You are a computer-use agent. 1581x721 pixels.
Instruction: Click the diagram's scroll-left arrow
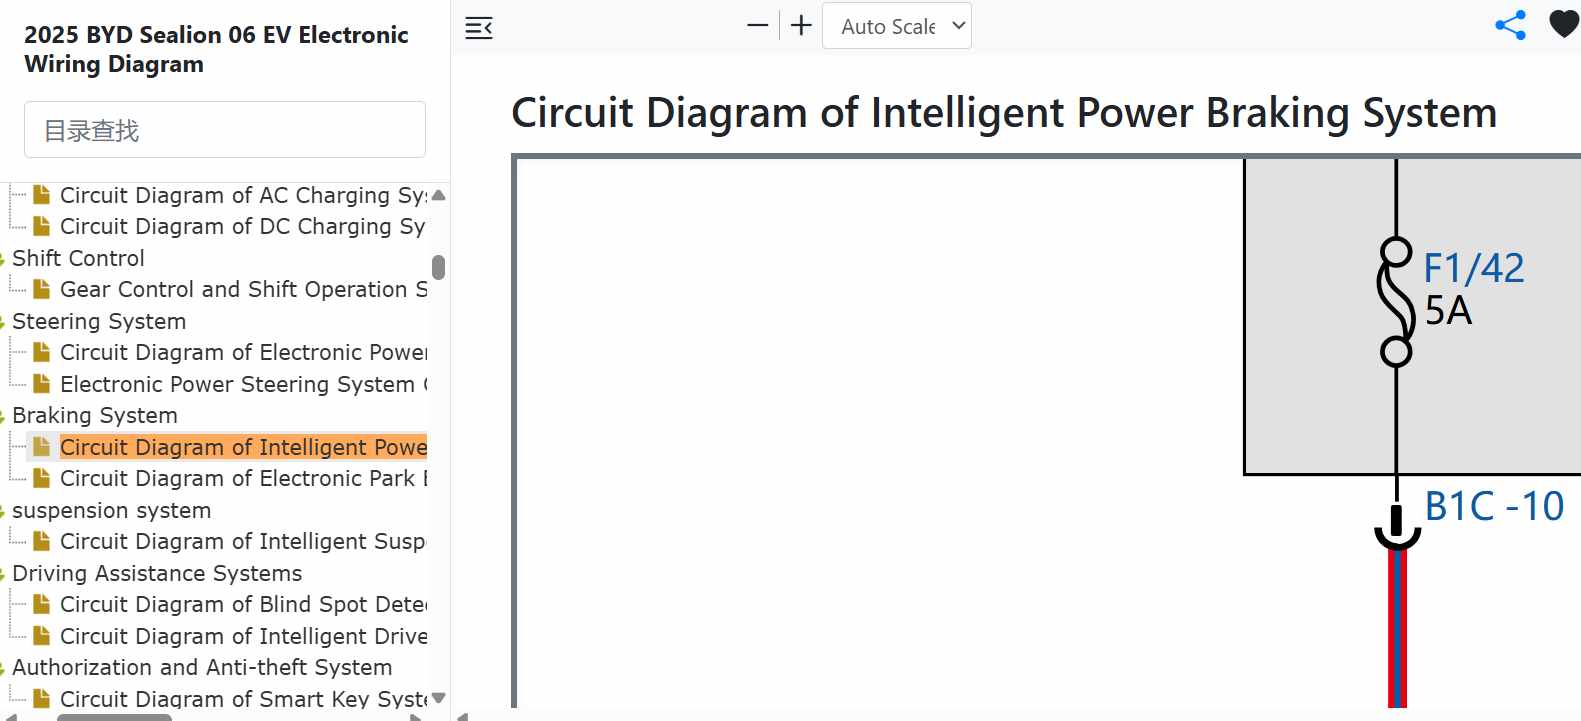pyautogui.click(x=462, y=716)
